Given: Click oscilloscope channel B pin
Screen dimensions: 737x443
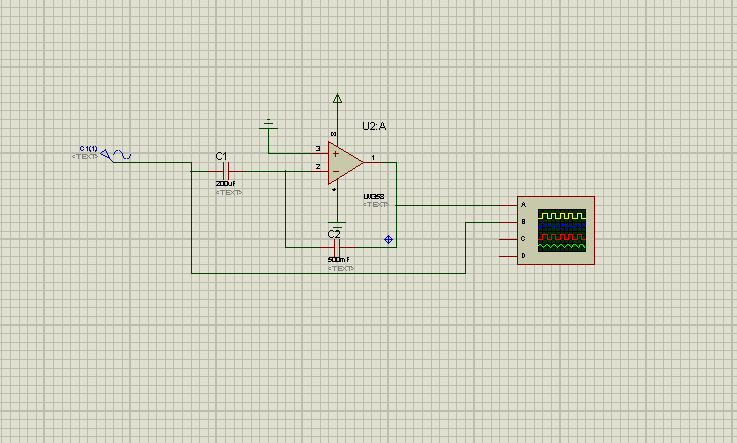Looking at the screenshot, I should [510, 222].
